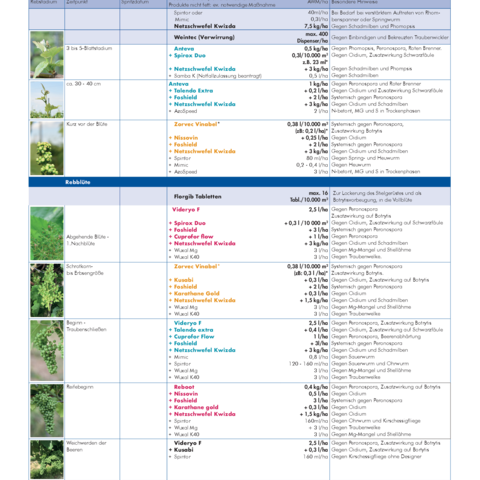This screenshot has height=480, width=480.
Task: Click the 'Florgib Tabletten' product name
Action: pyautogui.click(x=197, y=197)
